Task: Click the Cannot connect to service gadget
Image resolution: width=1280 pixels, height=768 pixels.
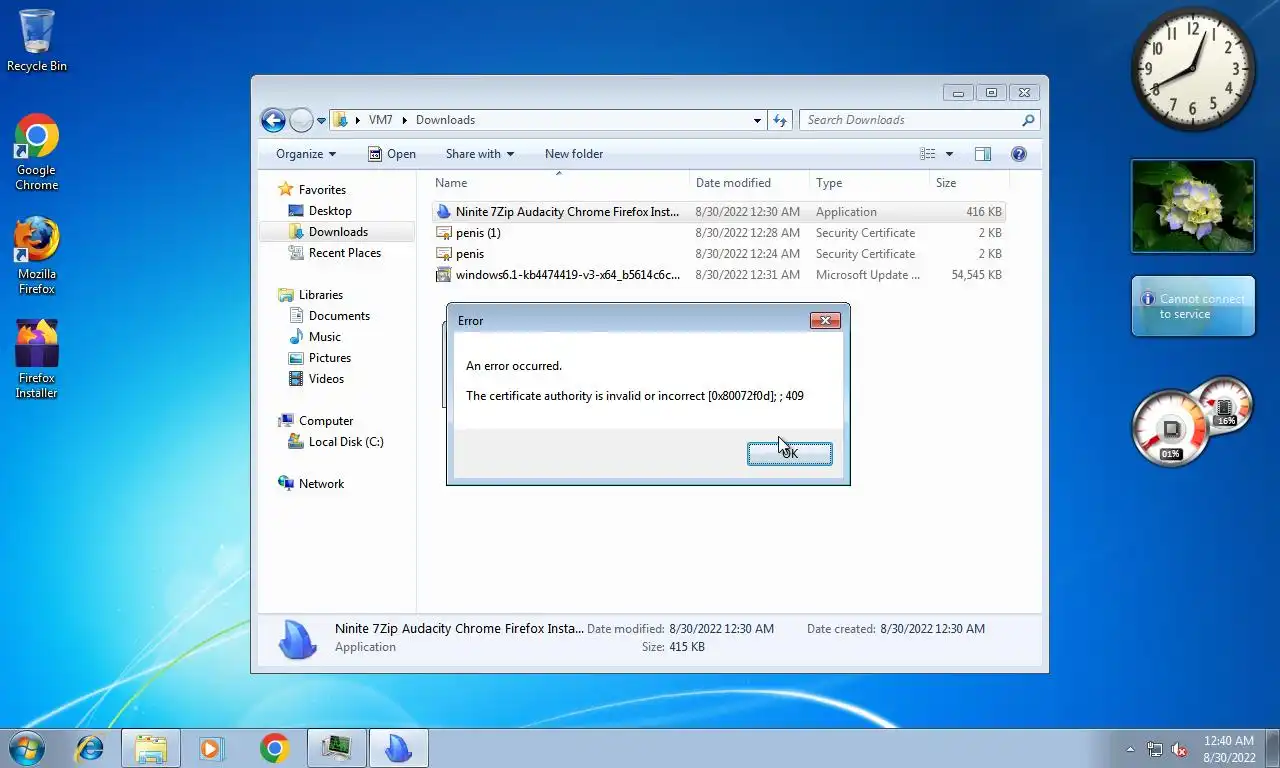Action: tap(1193, 306)
